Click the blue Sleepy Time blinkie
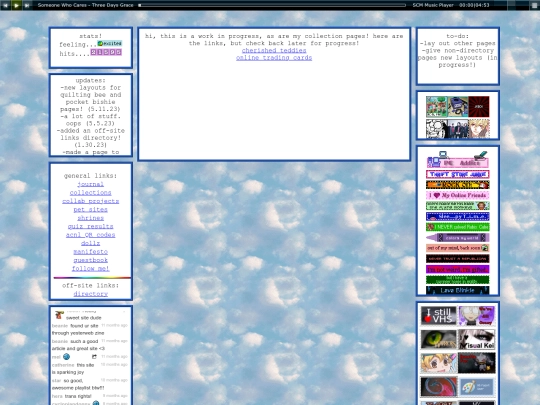This screenshot has width=540, height=405. 458,217
